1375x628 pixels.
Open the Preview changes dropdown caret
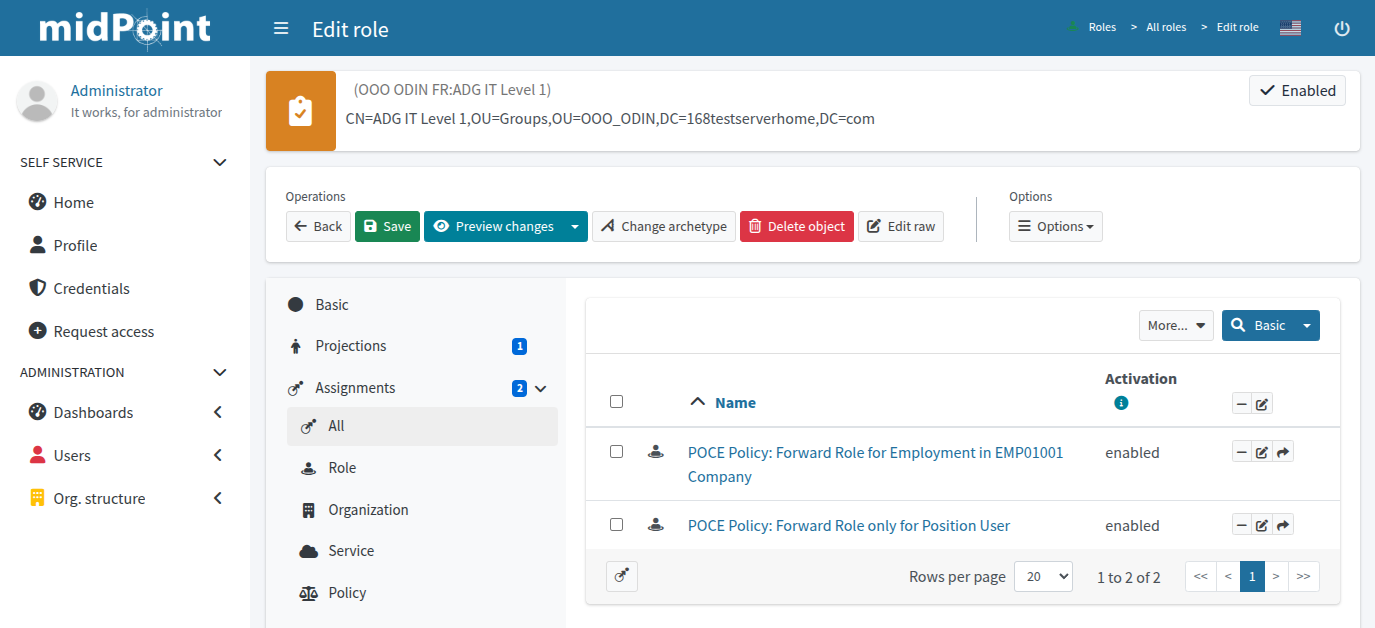(x=575, y=226)
